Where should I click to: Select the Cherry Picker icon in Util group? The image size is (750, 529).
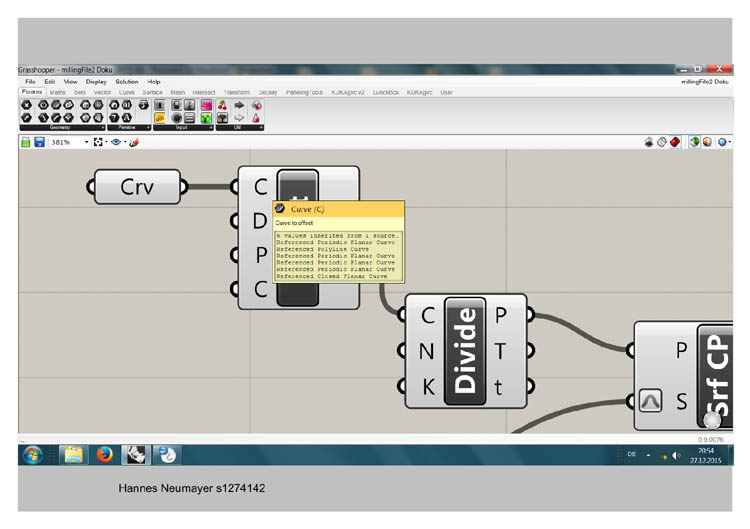222,105
